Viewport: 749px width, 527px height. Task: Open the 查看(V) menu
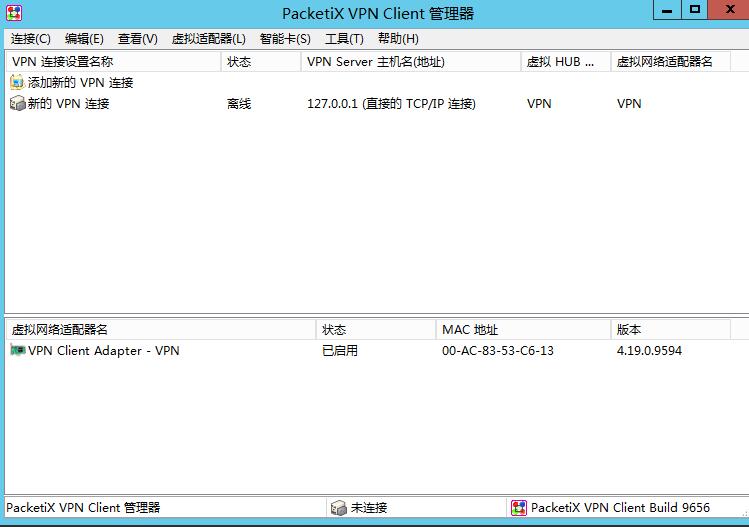pyautogui.click(x=138, y=39)
